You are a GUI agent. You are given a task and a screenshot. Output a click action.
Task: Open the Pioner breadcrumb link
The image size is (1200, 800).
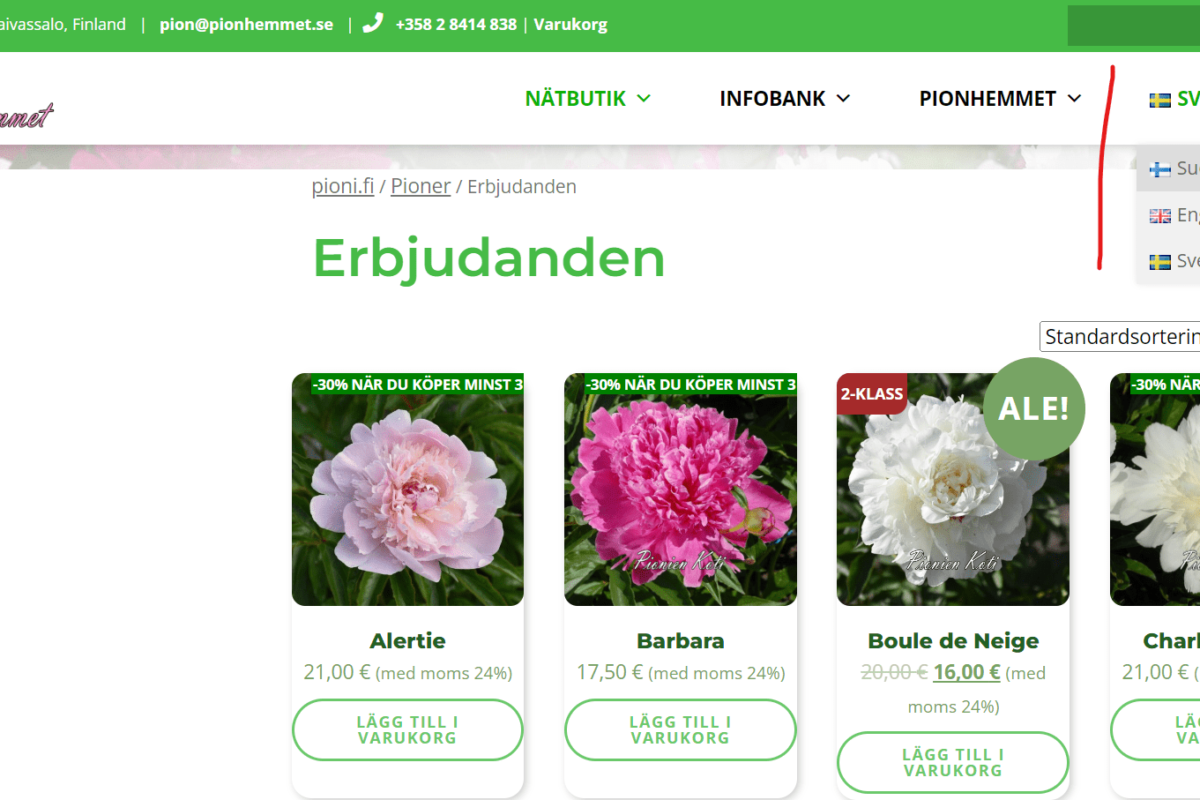(x=420, y=186)
